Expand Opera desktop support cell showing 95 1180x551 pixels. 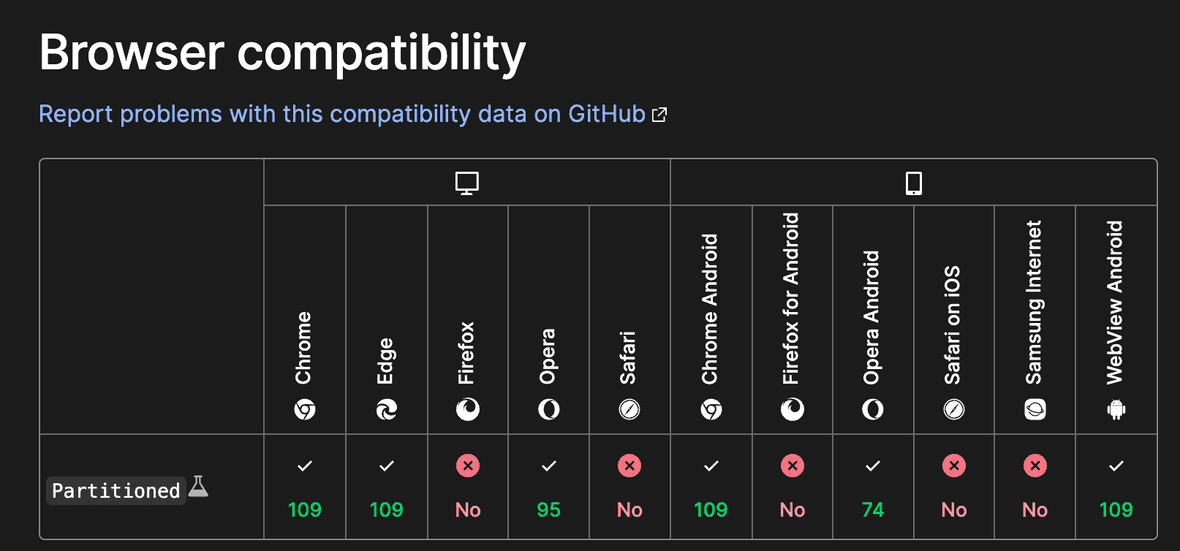(549, 487)
